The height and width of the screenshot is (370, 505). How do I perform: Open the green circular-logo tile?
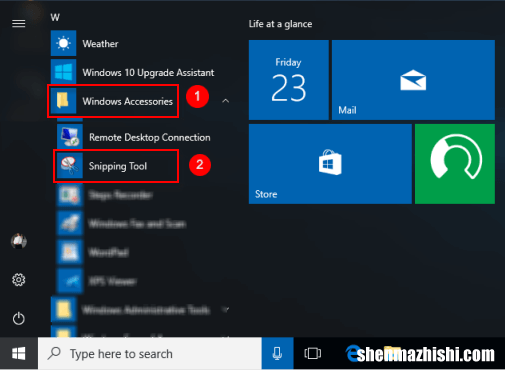(x=455, y=164)
